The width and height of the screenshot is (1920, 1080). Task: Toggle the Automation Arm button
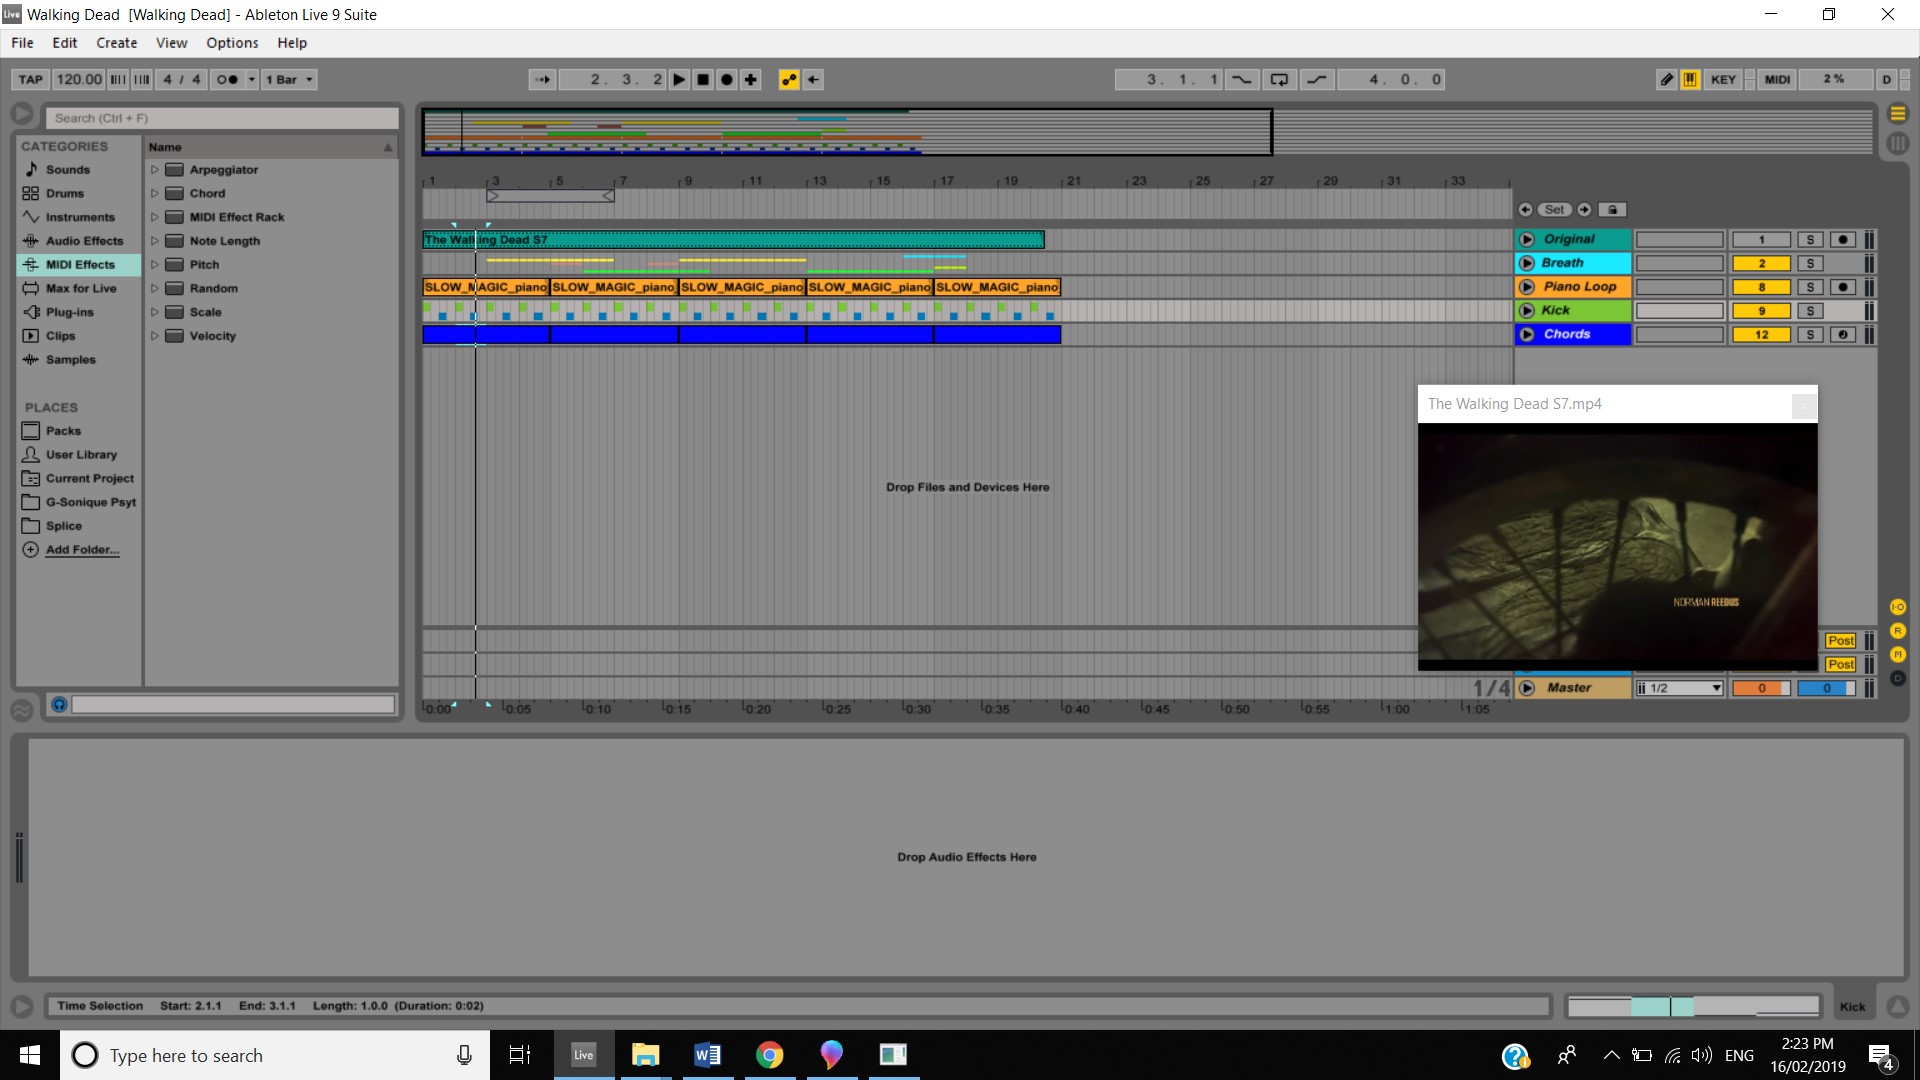789,80
